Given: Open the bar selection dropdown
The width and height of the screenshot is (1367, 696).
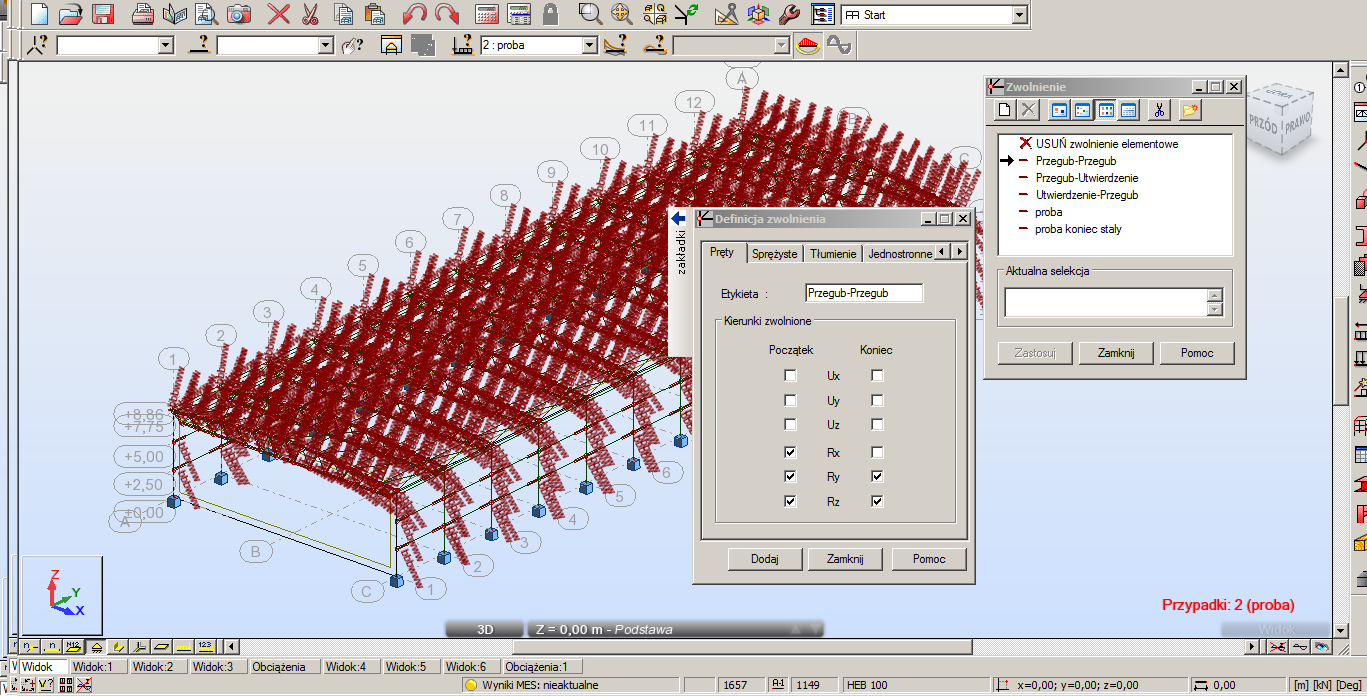Looking at the screenshot, I should [x=326, y=45].
